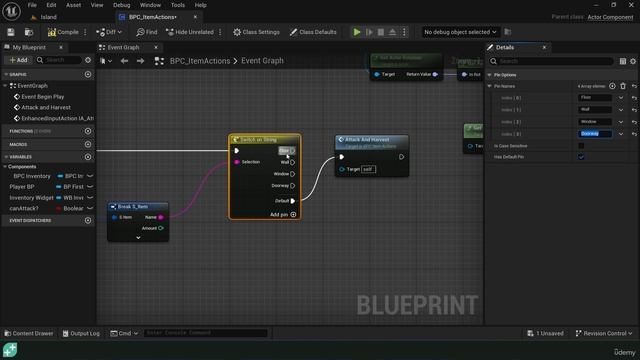640x360 pixels.
Task: Open the Tools menu
Action: 178,5
